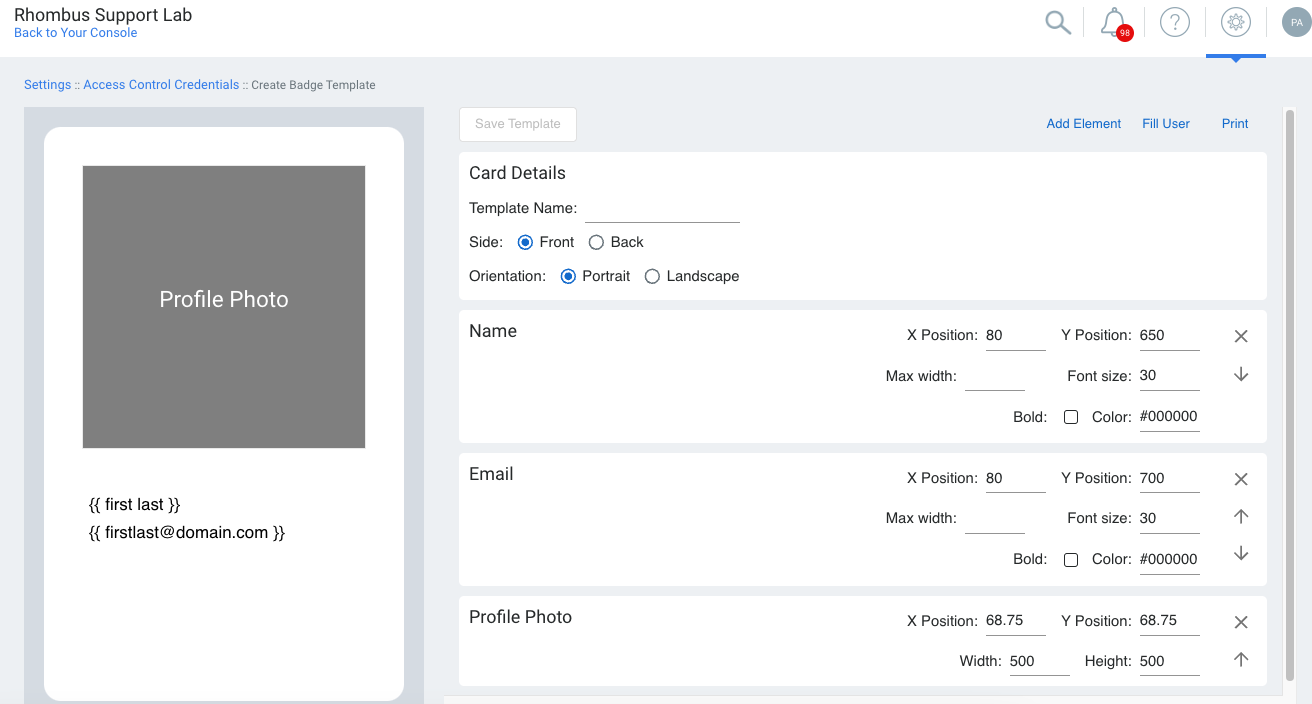
Task: Open the search tool
Action: pyautogui.click(x=1057, y=22)
